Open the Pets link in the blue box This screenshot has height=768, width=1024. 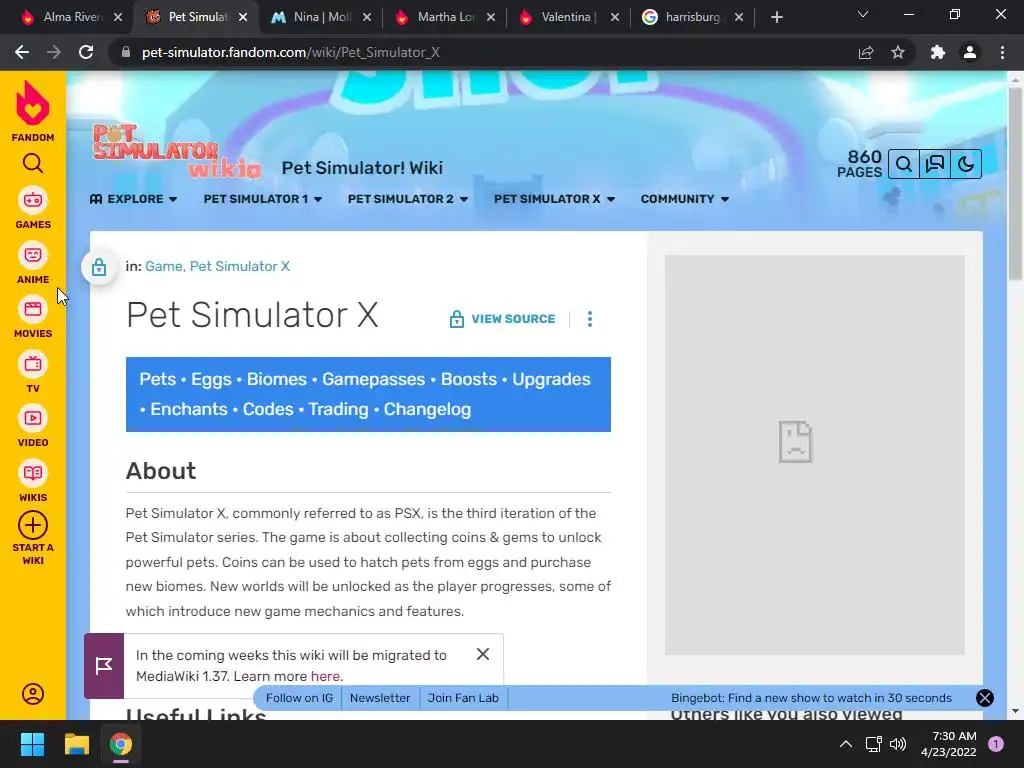point(157,379)
